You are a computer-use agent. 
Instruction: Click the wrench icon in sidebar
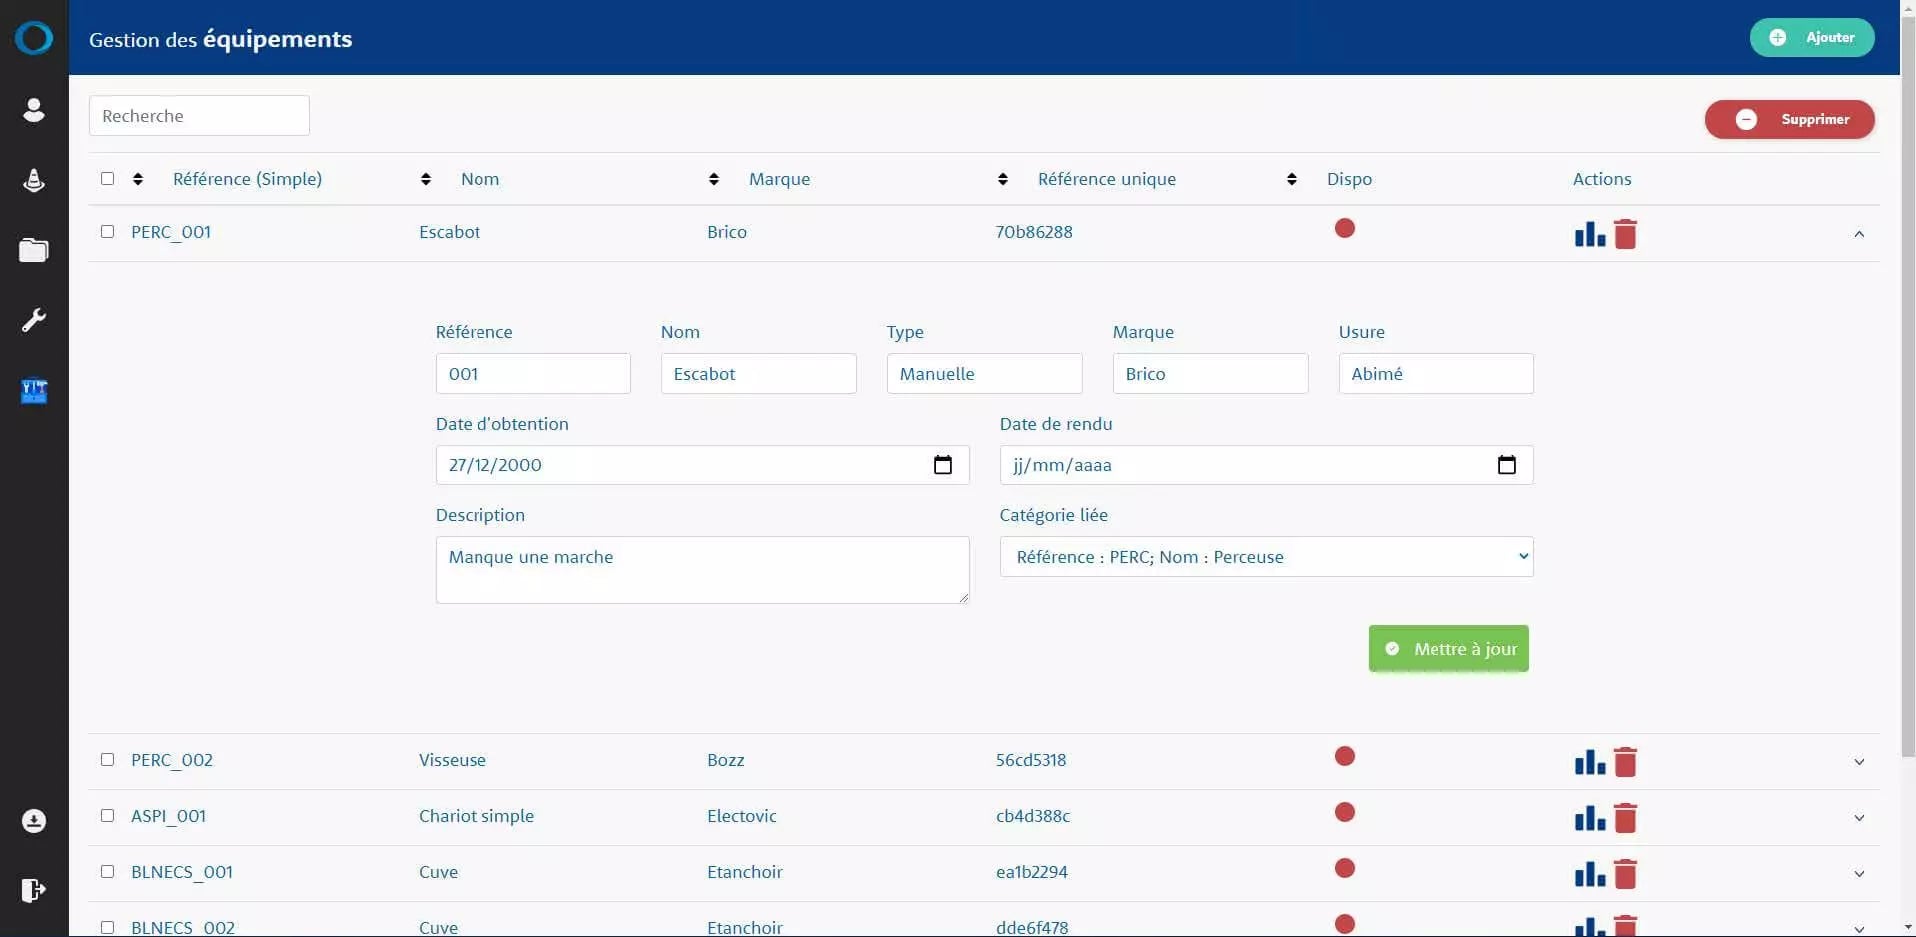tap(34, 320)
